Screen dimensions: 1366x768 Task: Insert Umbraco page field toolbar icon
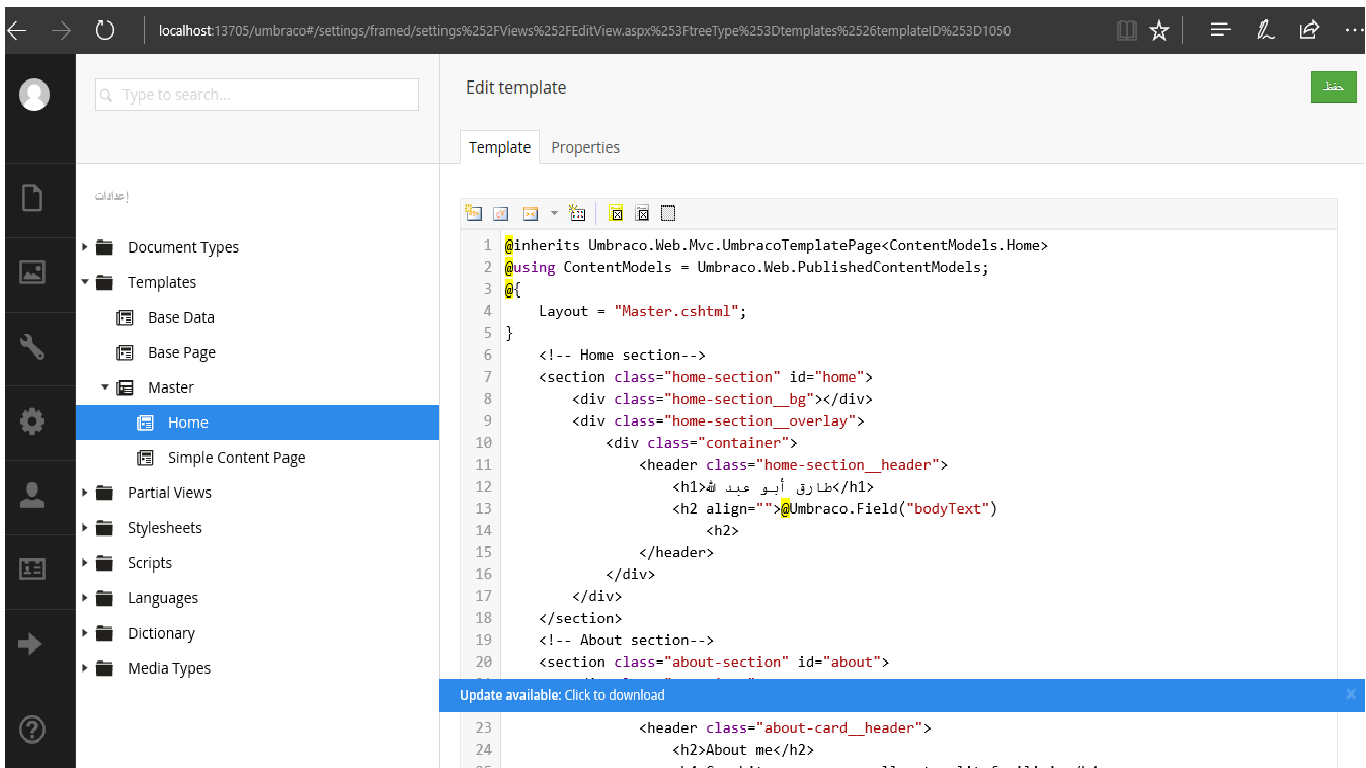[474, 213]
